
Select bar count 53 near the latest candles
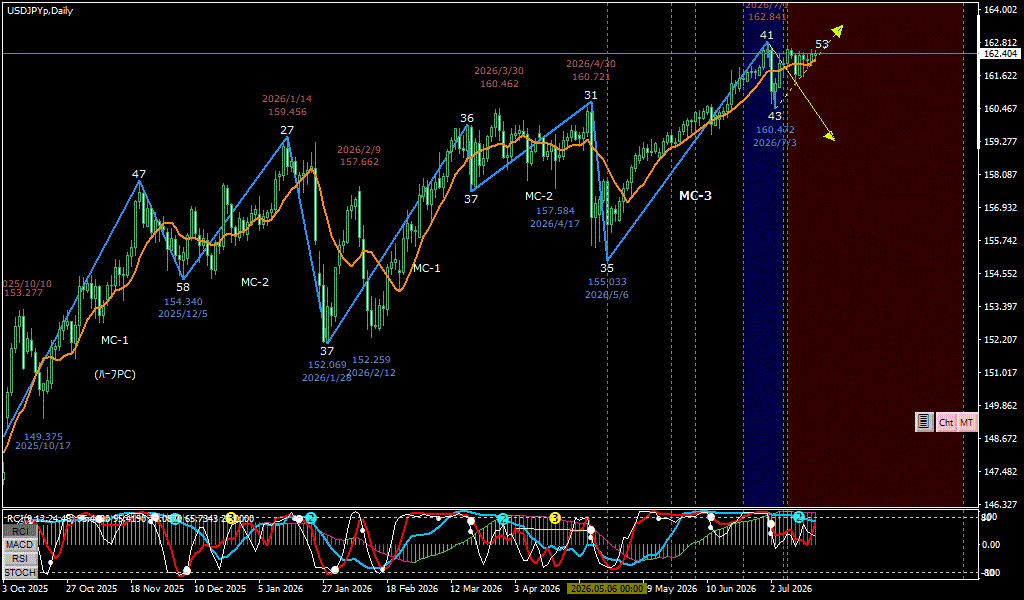822,44
